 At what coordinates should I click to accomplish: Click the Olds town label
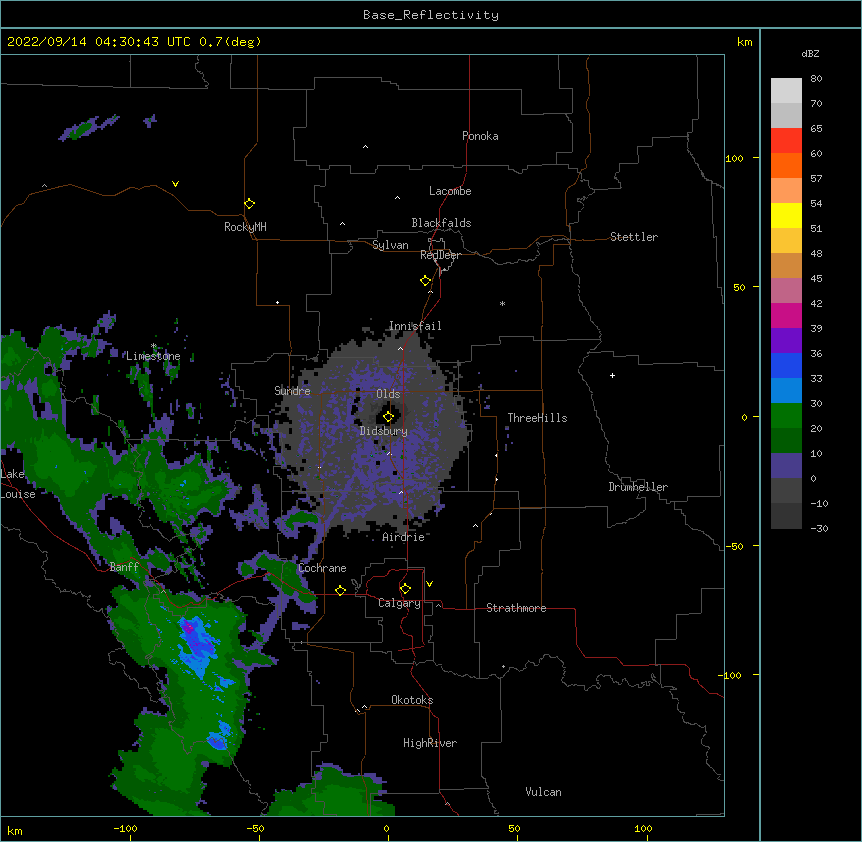point(388,394)
